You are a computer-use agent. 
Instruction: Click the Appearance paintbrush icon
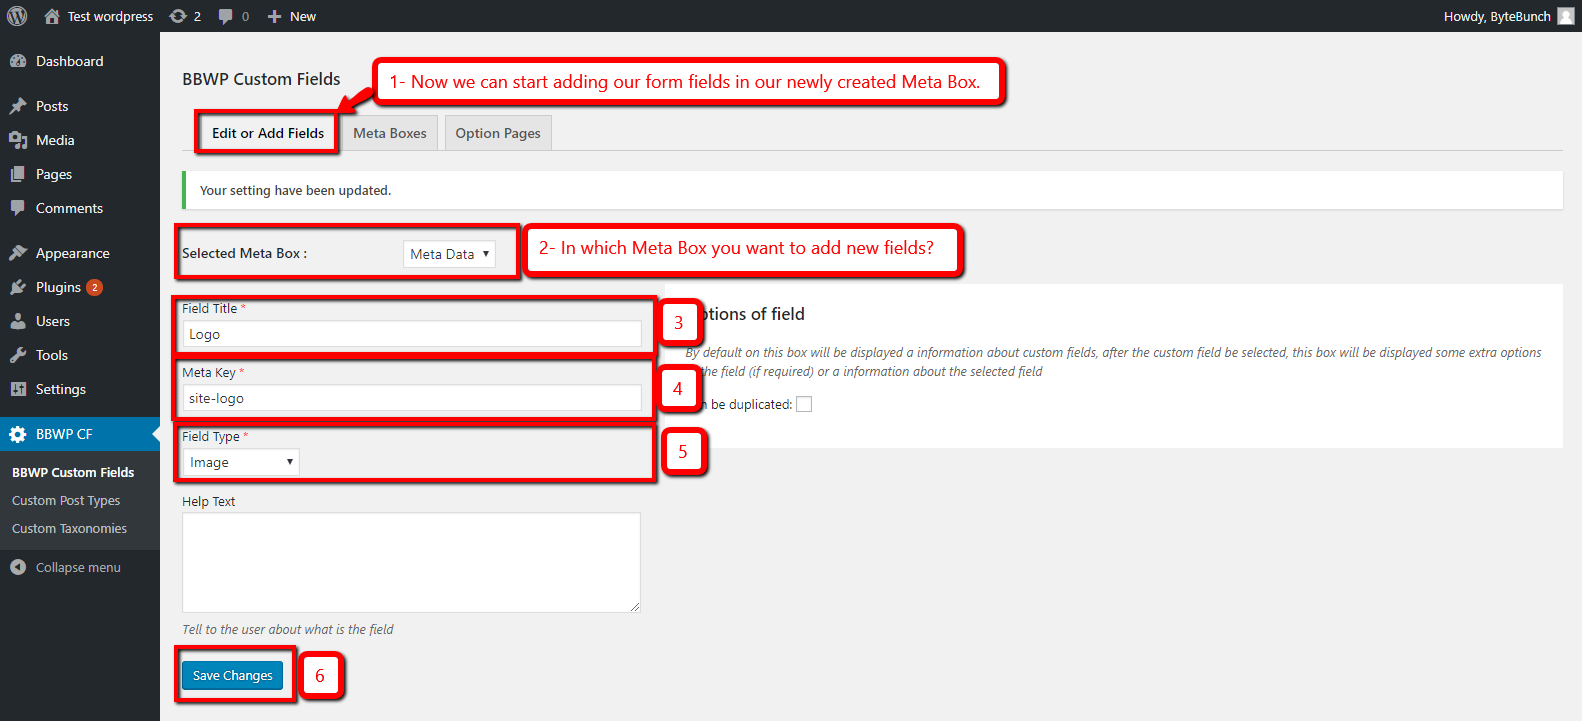pyautogui.click(x=18, y=253)
